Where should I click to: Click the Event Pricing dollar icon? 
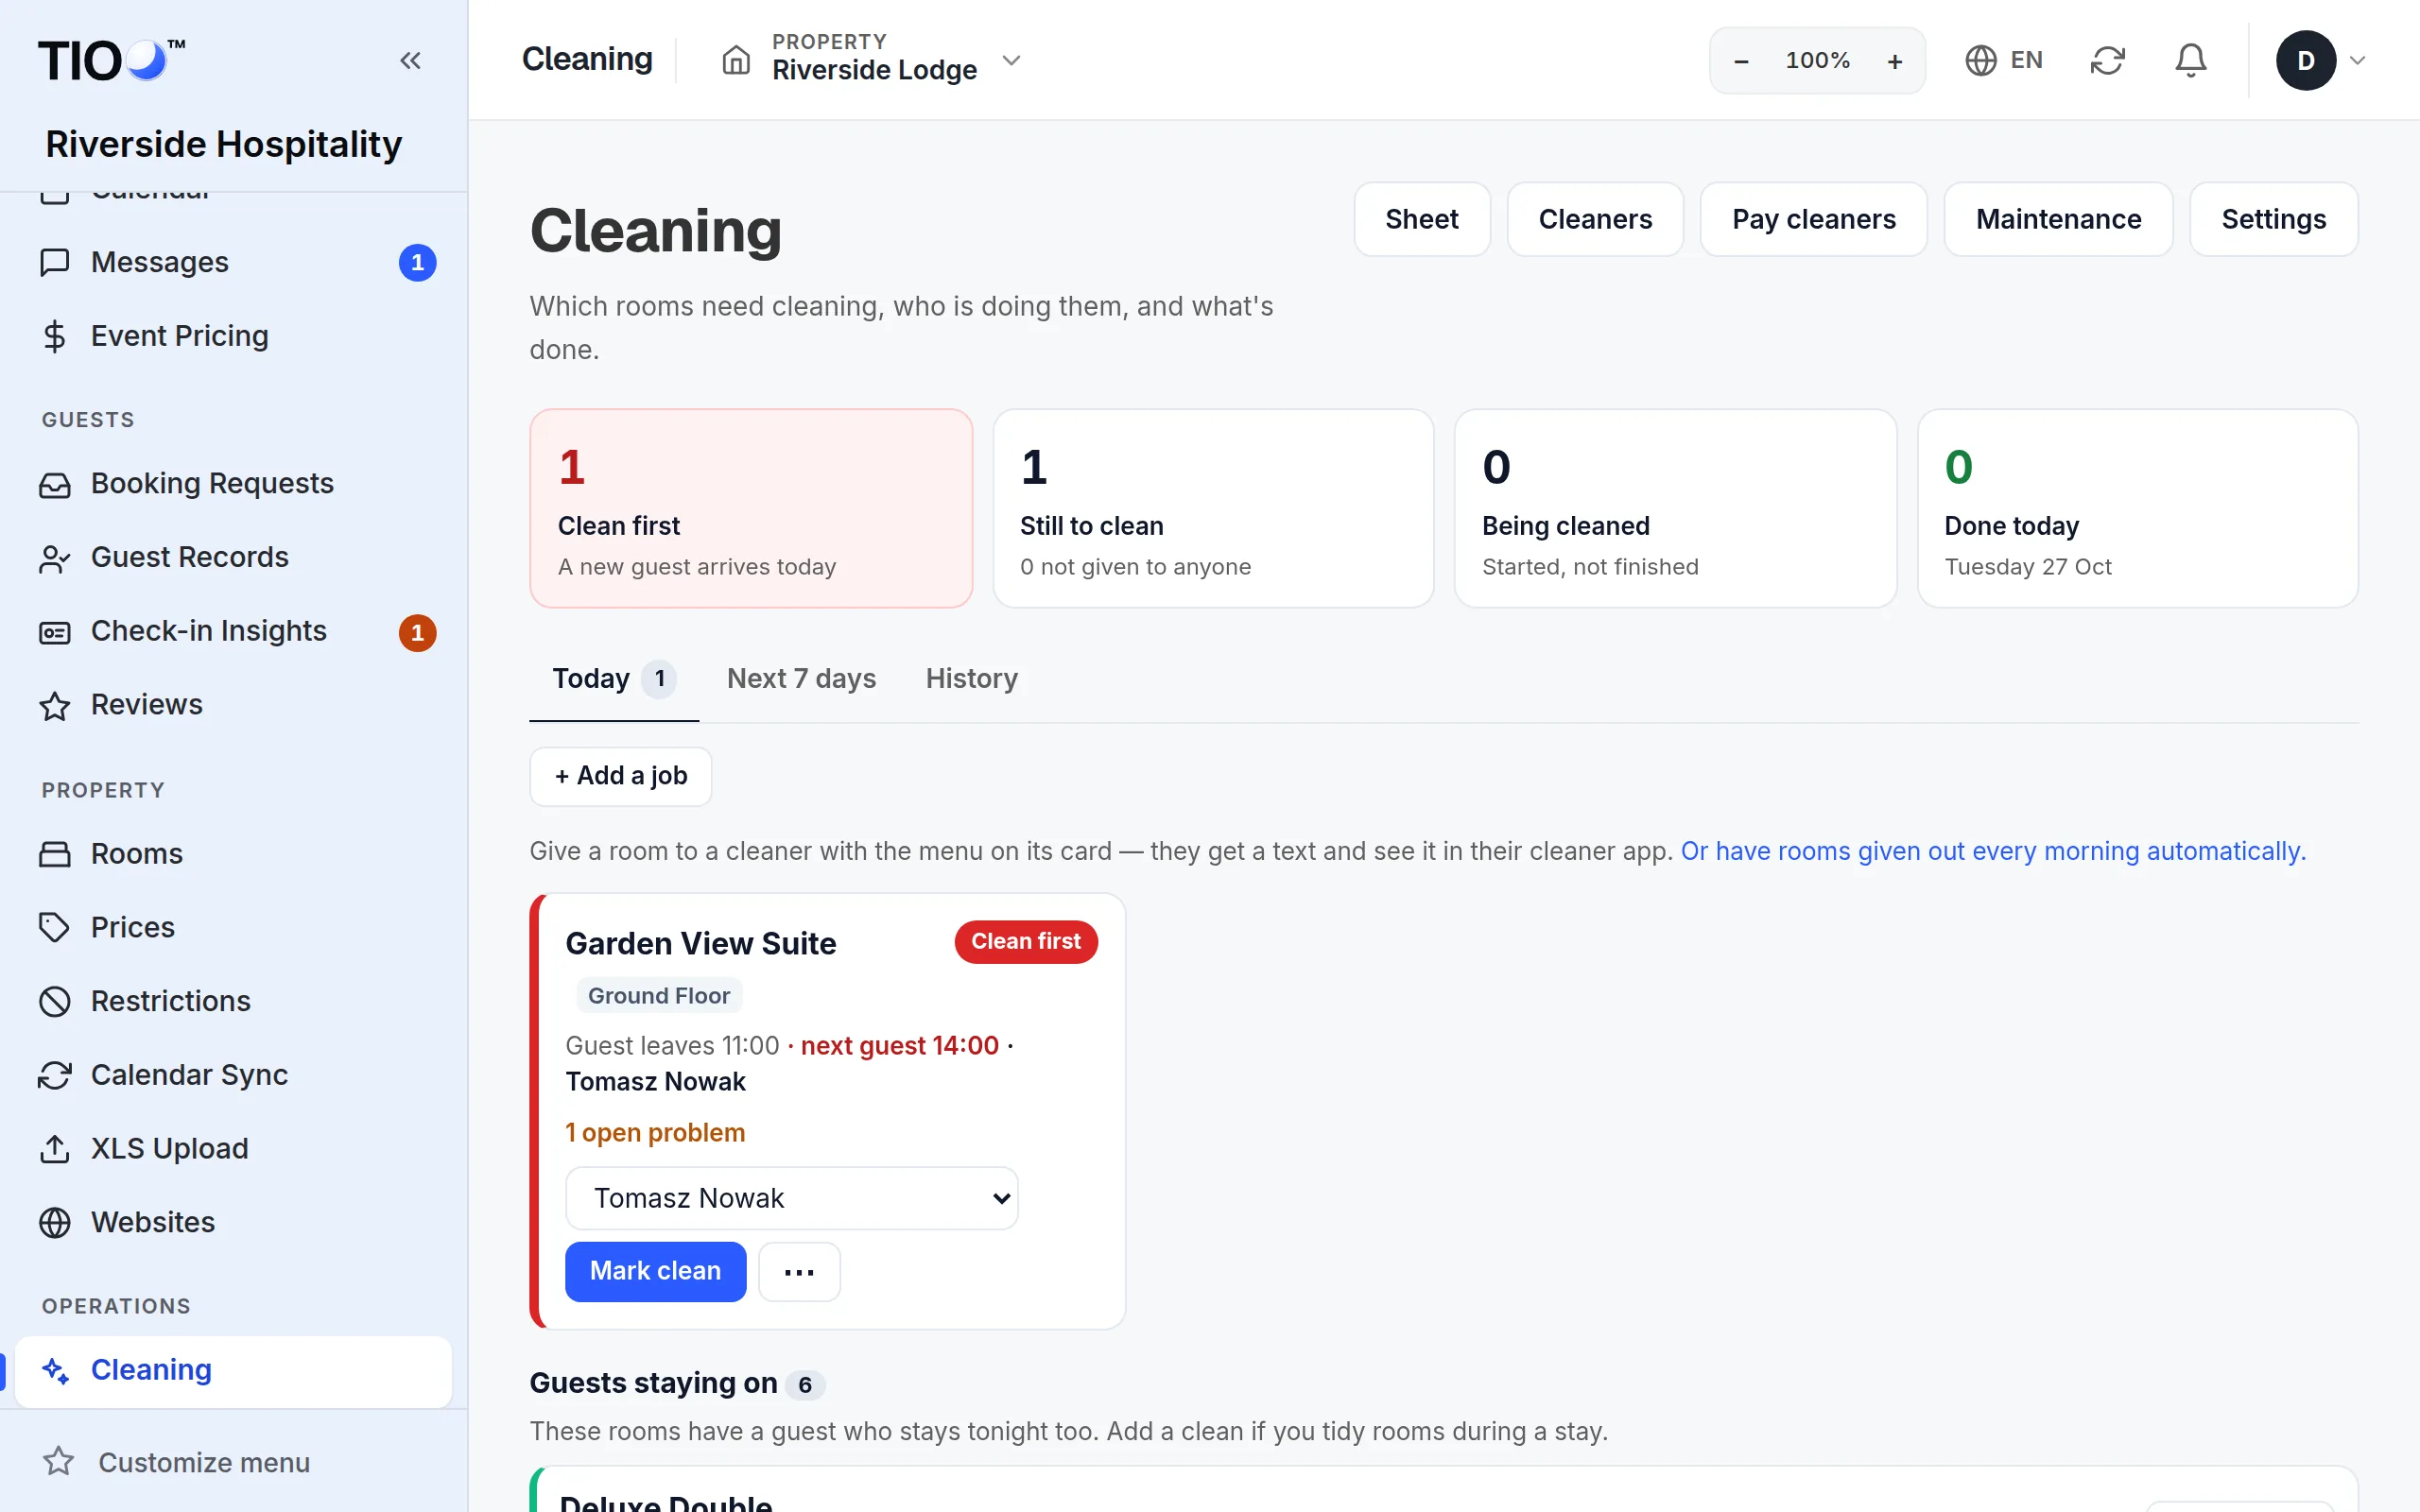(x=55, y=336)
